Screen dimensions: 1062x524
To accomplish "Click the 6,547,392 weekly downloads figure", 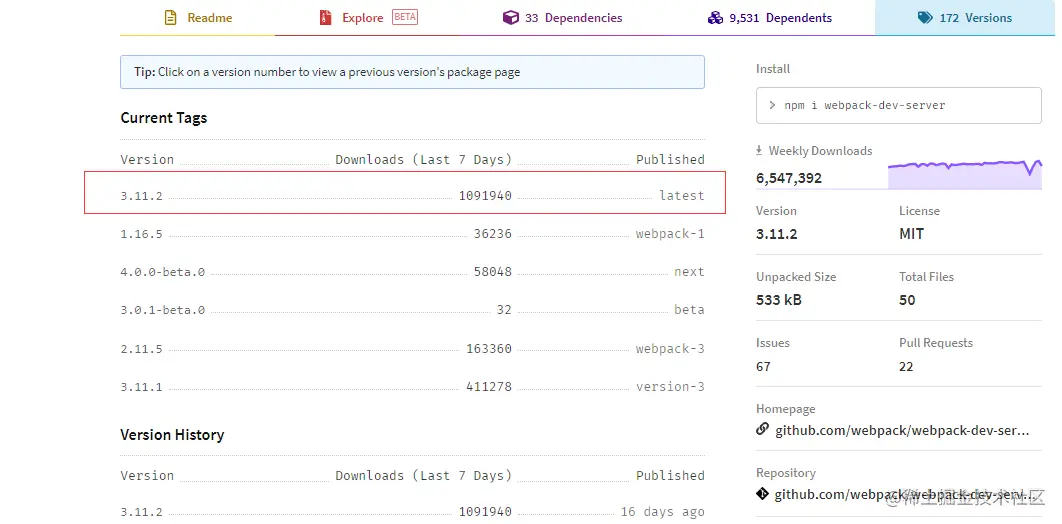I will click(x=789, y=179).
